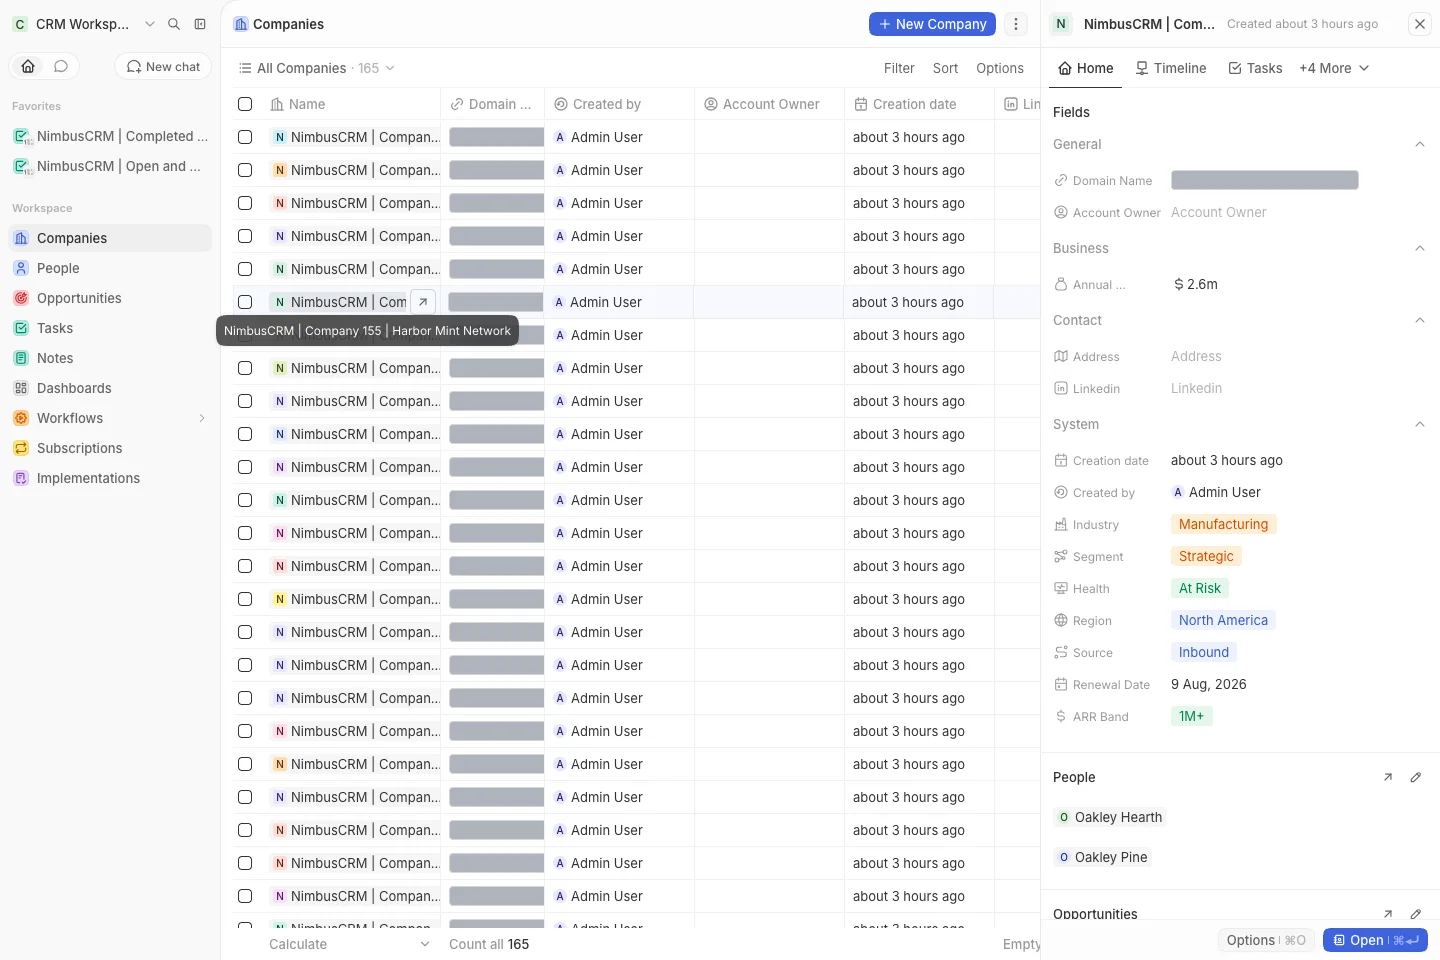Image resolution: width=1440 pixels, height=960 pixels.
Task: Click the Account Owner column header
Action: [769, 104]
